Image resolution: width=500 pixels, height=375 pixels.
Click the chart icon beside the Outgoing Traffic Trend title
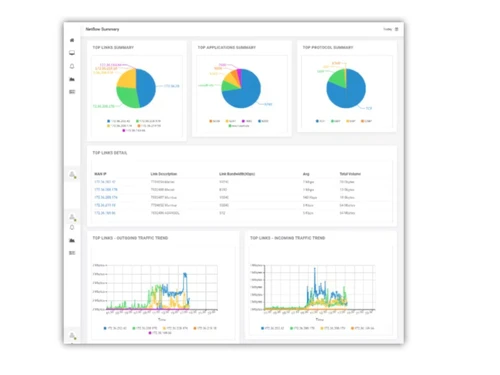click(x=72, y=240)
